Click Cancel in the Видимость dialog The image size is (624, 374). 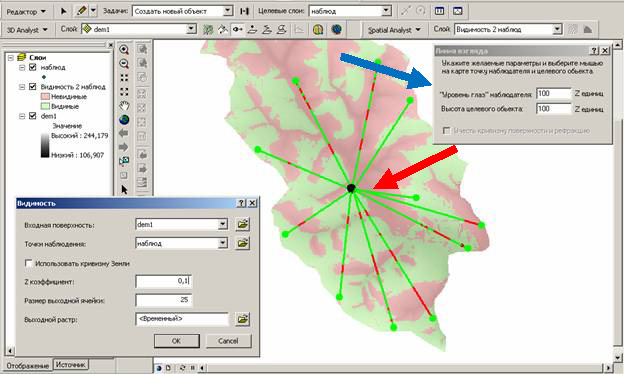pyautogui.click(x=228, y=341)
